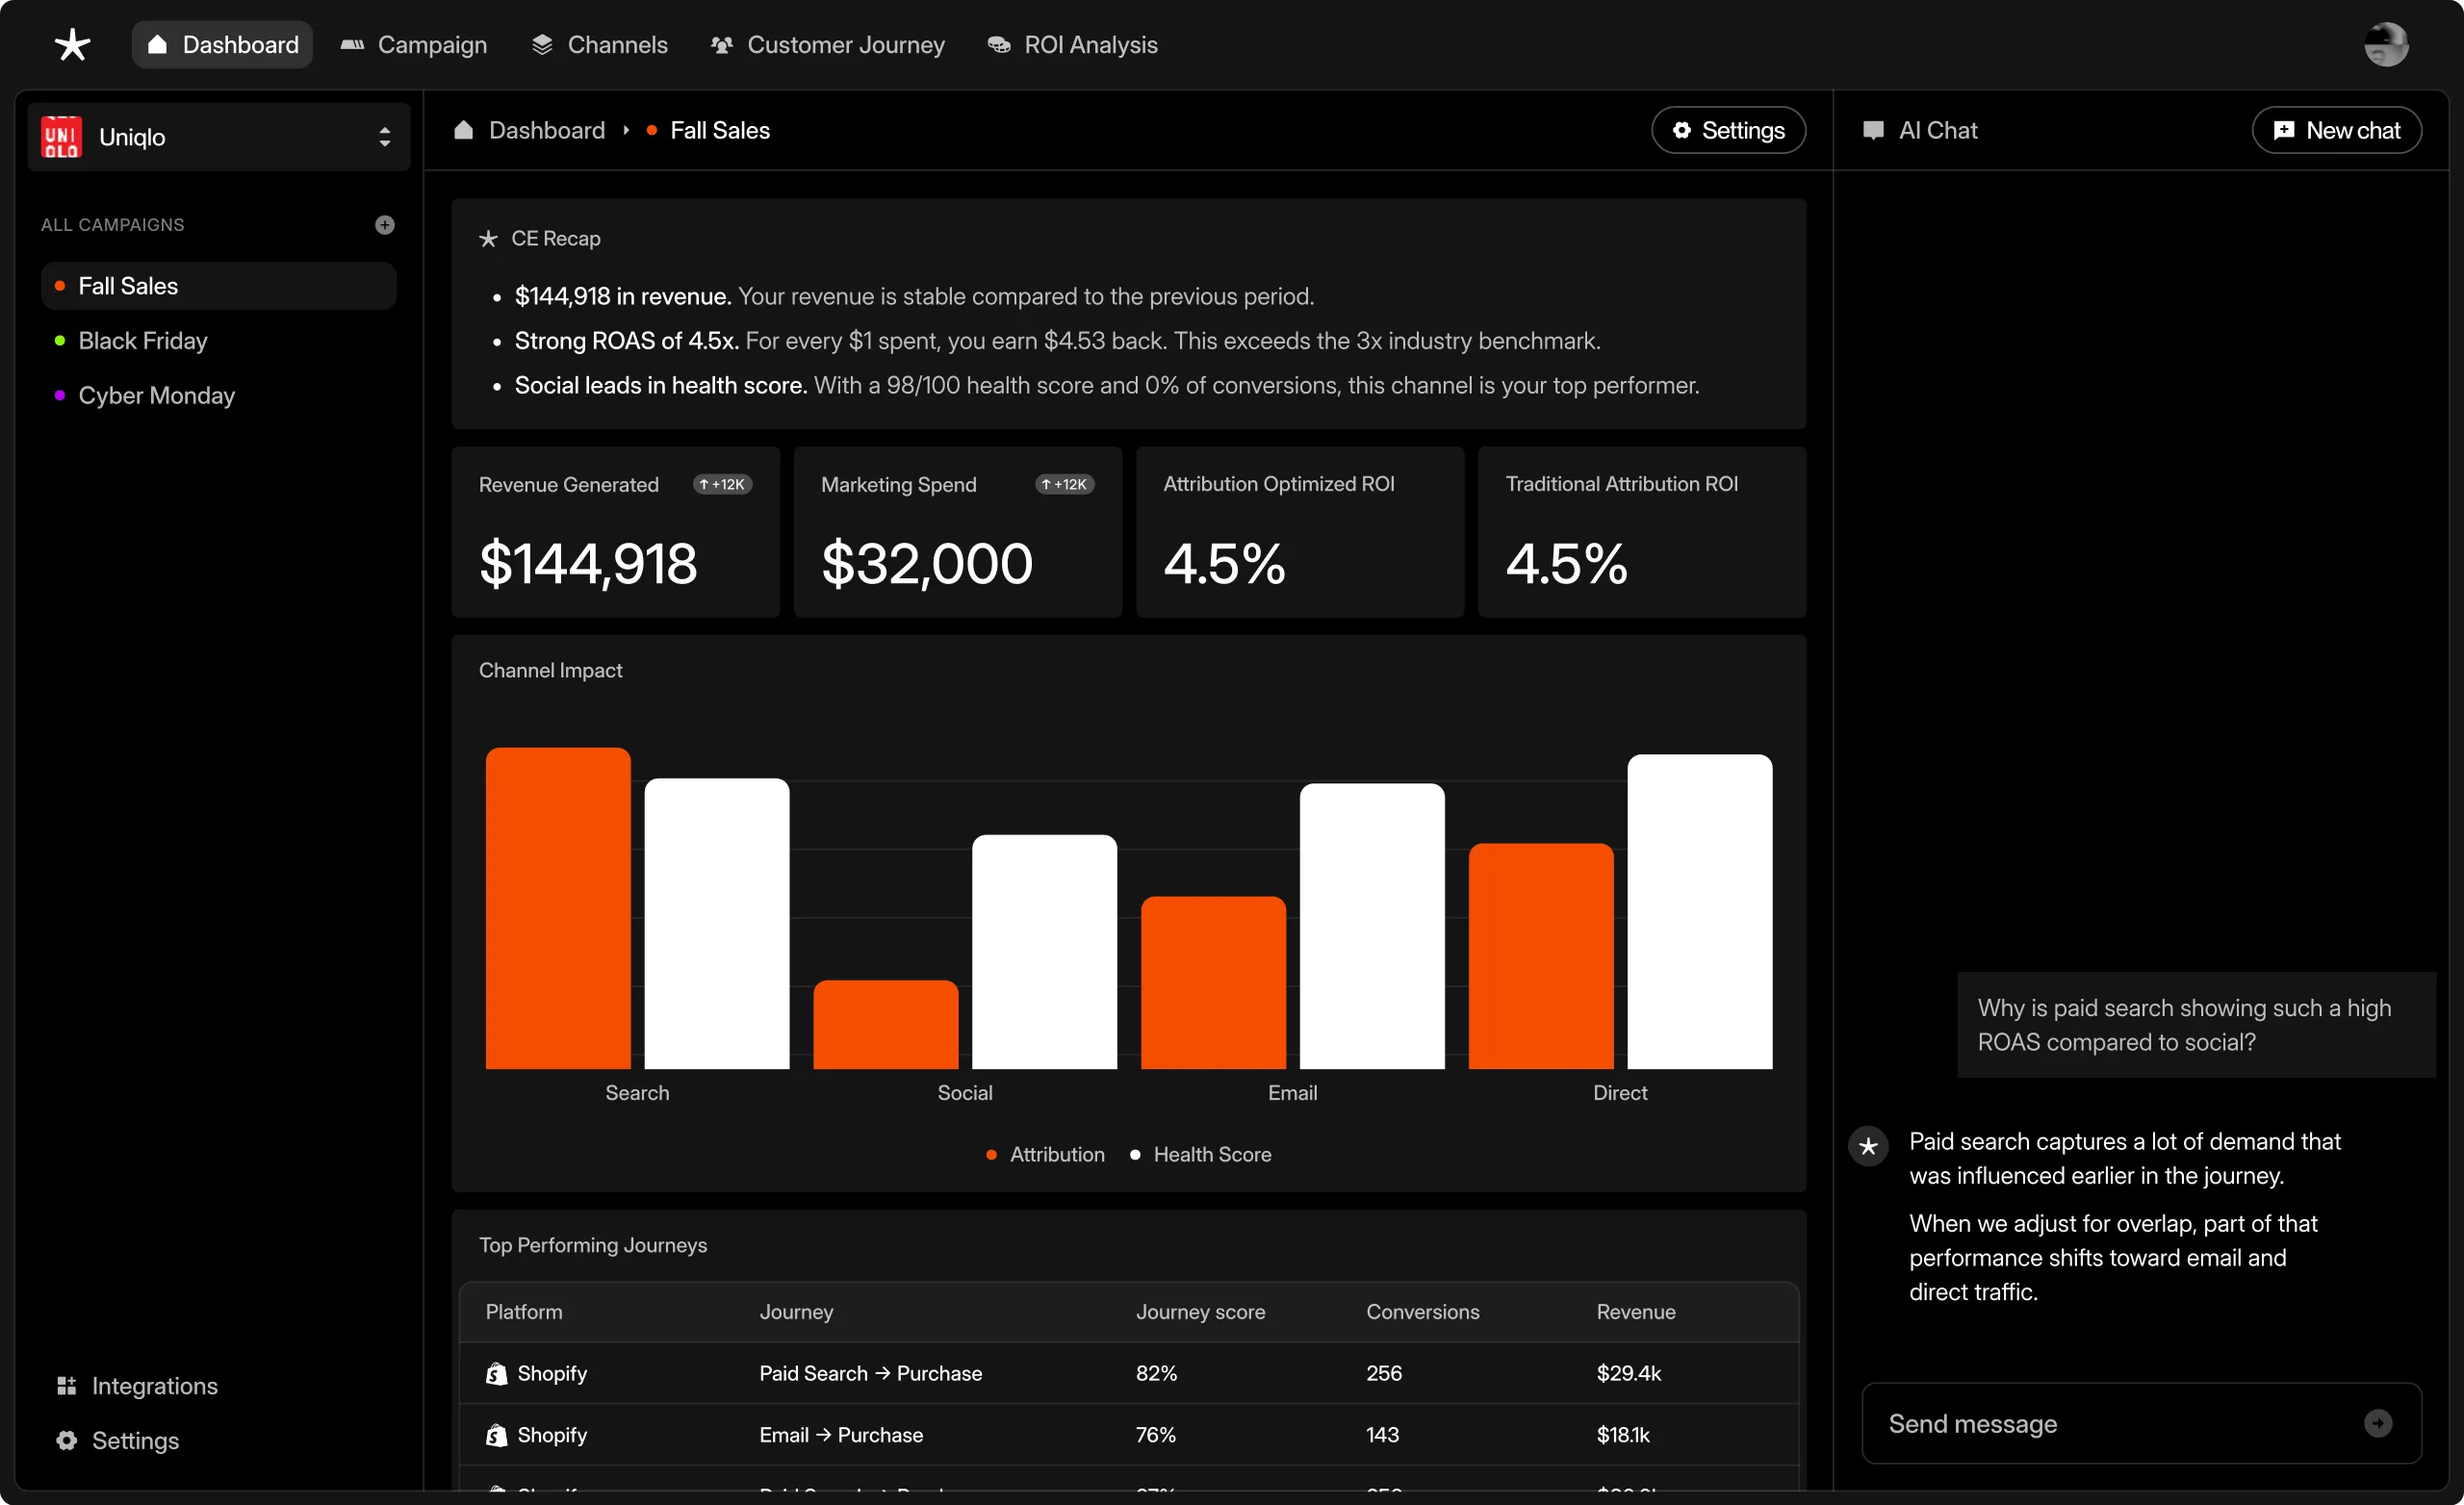
Task: Select the Black Friday campaign indicator dot
Action: 60,341
